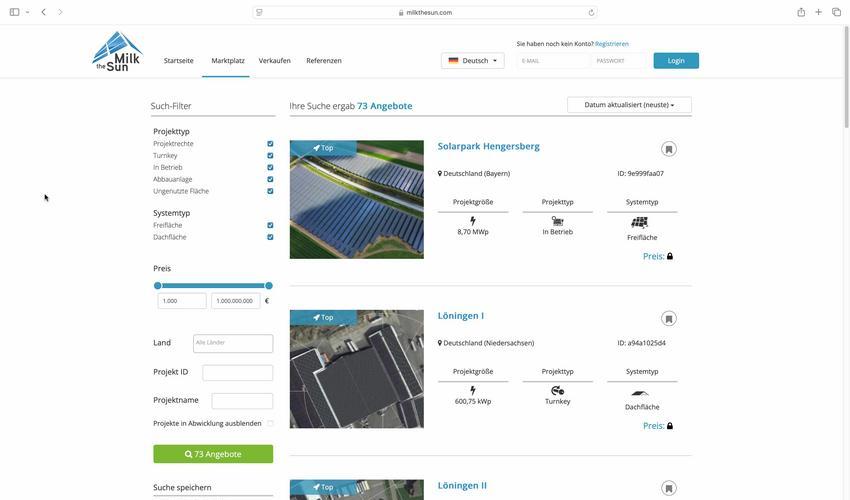Screen dimensions: 850x500
Task: Open the Deutsch language dropdown
Action: pyautogui.click(x=473, y=61)
